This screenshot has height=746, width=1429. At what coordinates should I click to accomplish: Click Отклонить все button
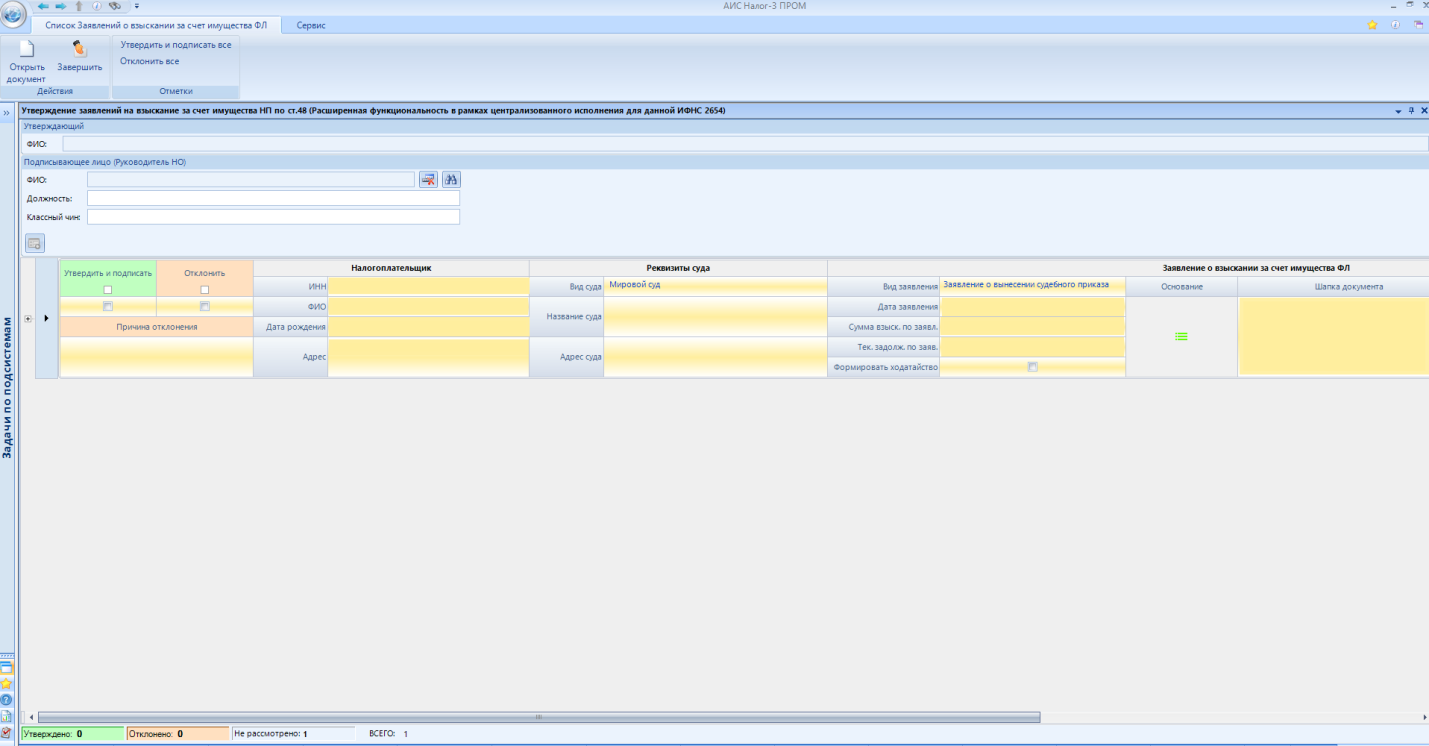pyautogui.click(x=150, y=61)
